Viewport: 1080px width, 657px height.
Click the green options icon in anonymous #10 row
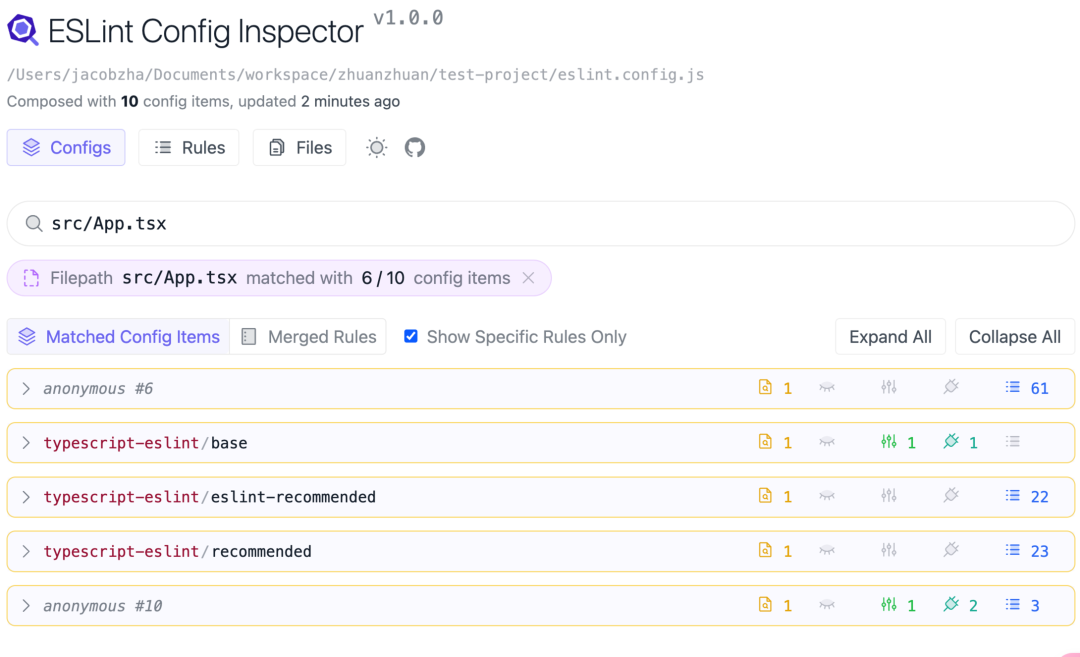pyautogui.click(x=889, y=605)
